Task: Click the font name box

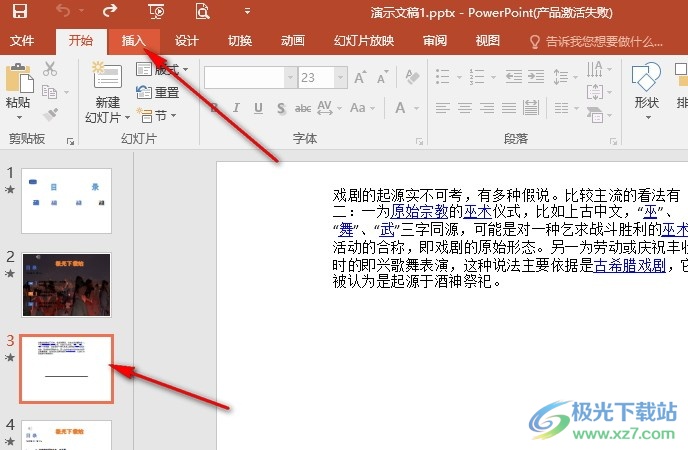Action: tap(244, 78)
